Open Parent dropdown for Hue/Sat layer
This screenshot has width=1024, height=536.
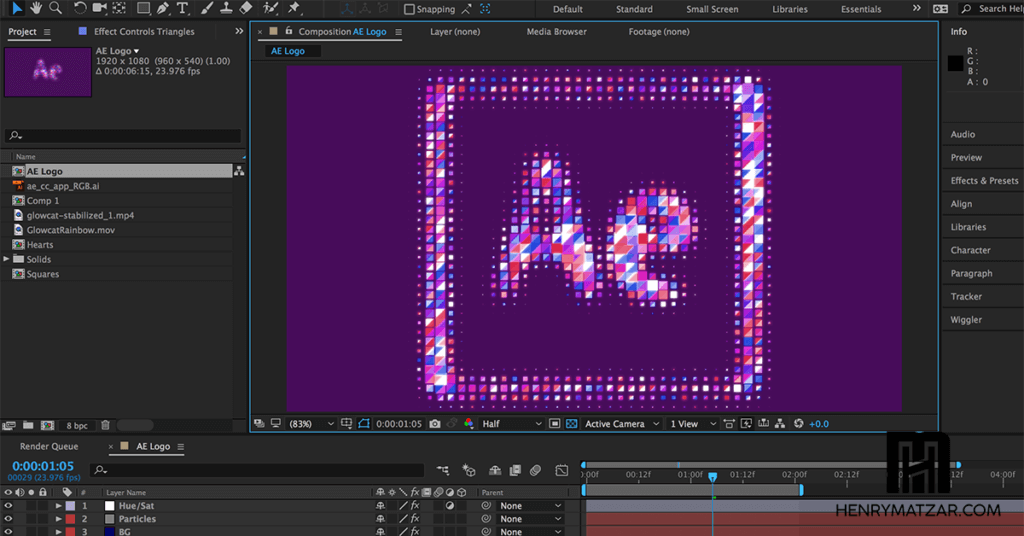click(x=530, y=505)
